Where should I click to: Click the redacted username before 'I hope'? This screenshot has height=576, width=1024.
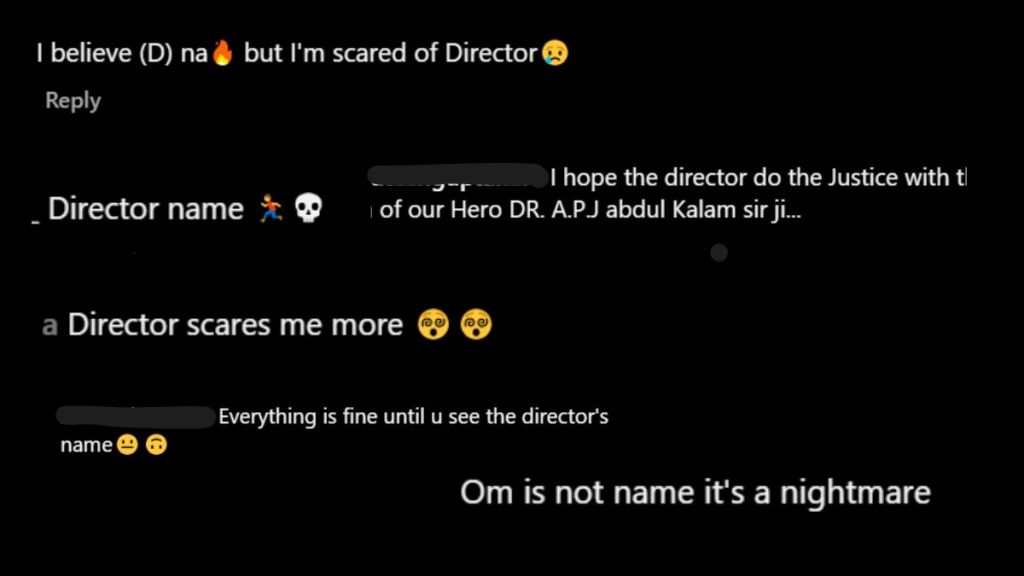458,176
